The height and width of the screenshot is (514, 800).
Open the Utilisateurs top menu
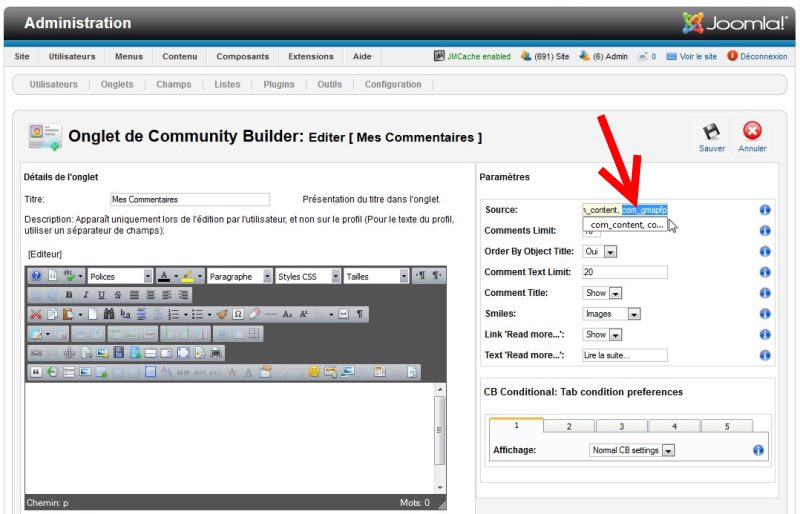click(72, 56)
